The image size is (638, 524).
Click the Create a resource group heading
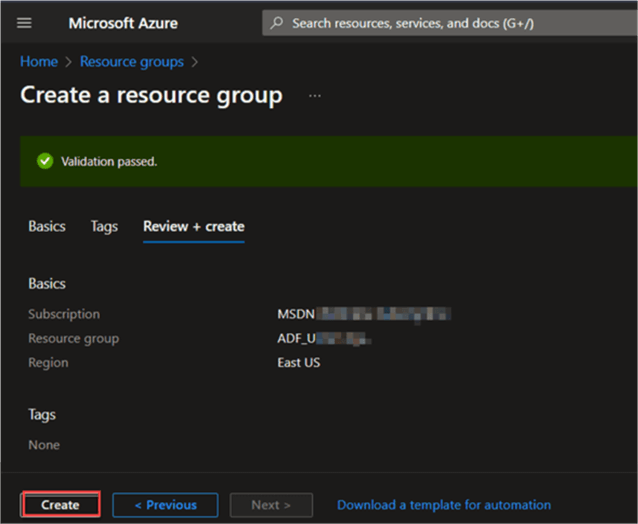[151, 96]
